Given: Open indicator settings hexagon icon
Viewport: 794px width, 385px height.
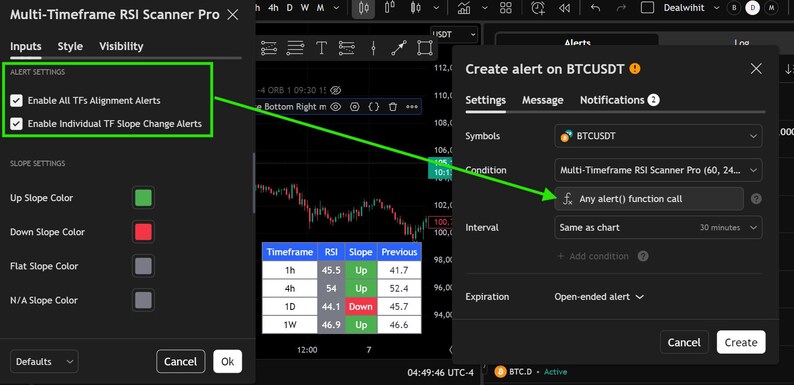Looking at the screenshot, I should [x=354, y=106].
